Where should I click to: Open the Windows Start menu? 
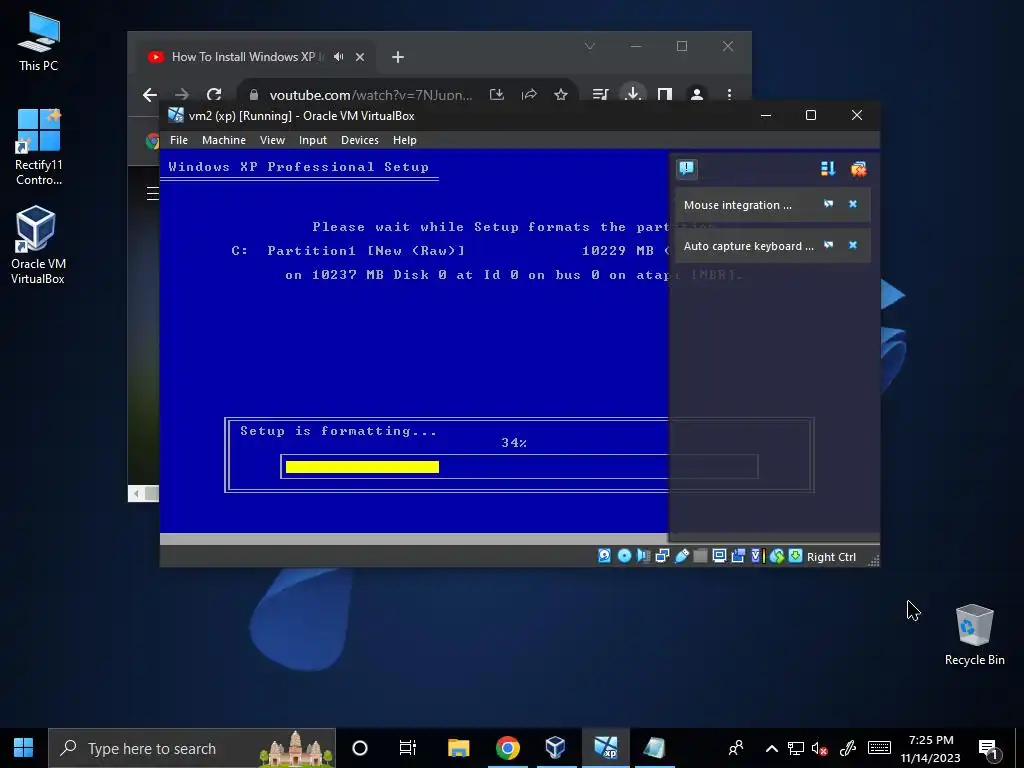(x=24, y=748)
